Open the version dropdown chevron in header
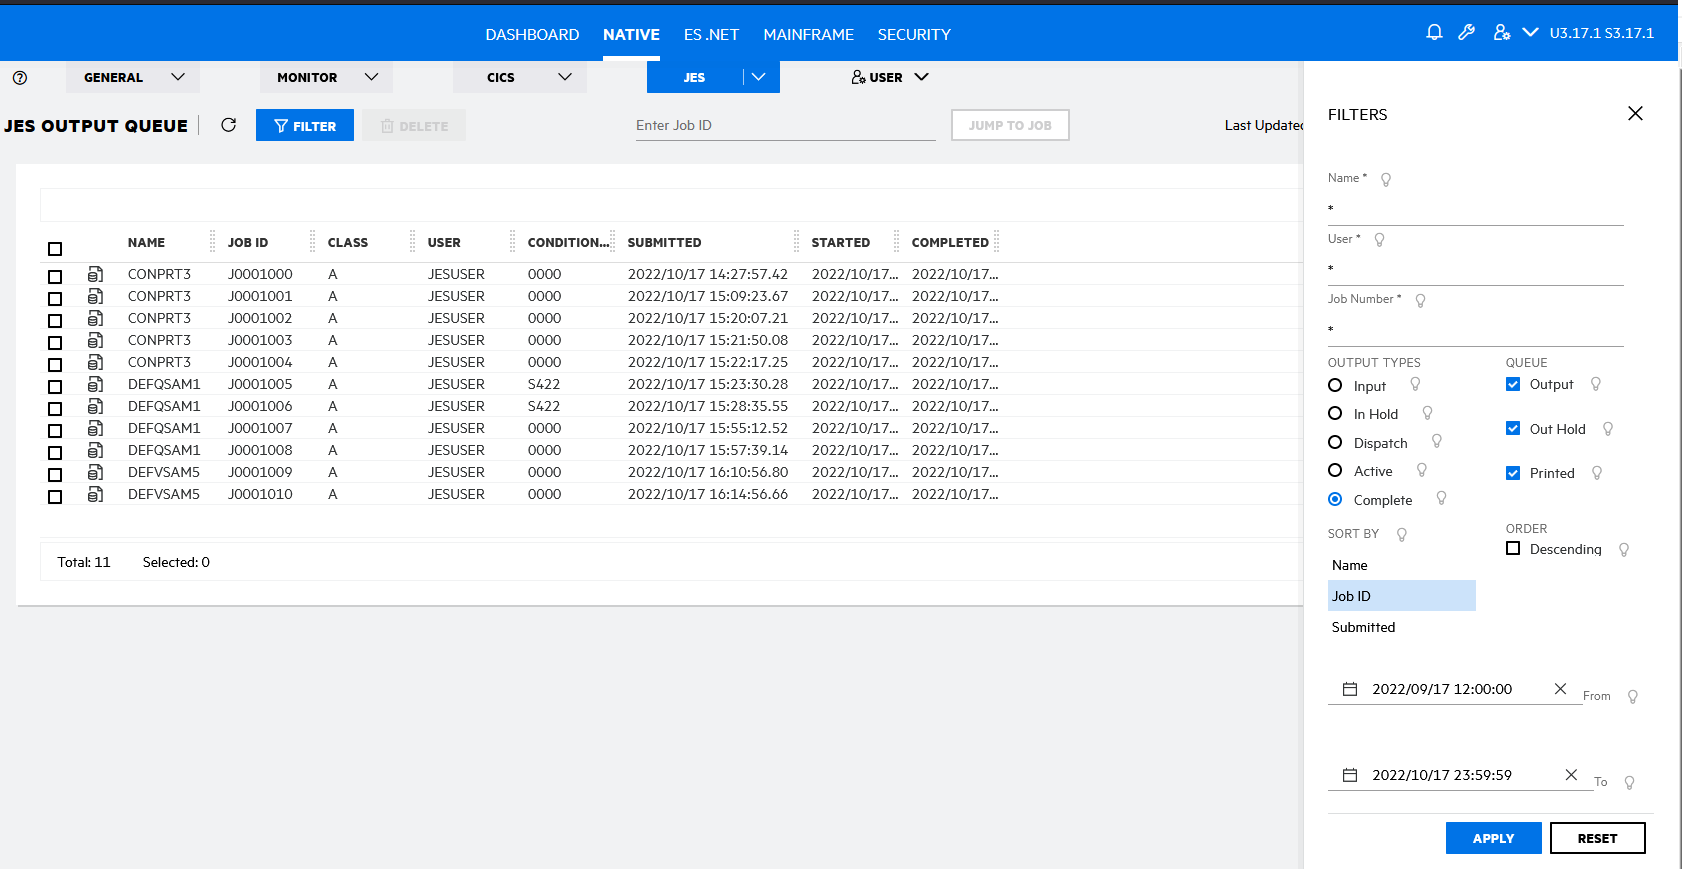The height and width of the screenshot is (869, 1682). pos(1530,32)
